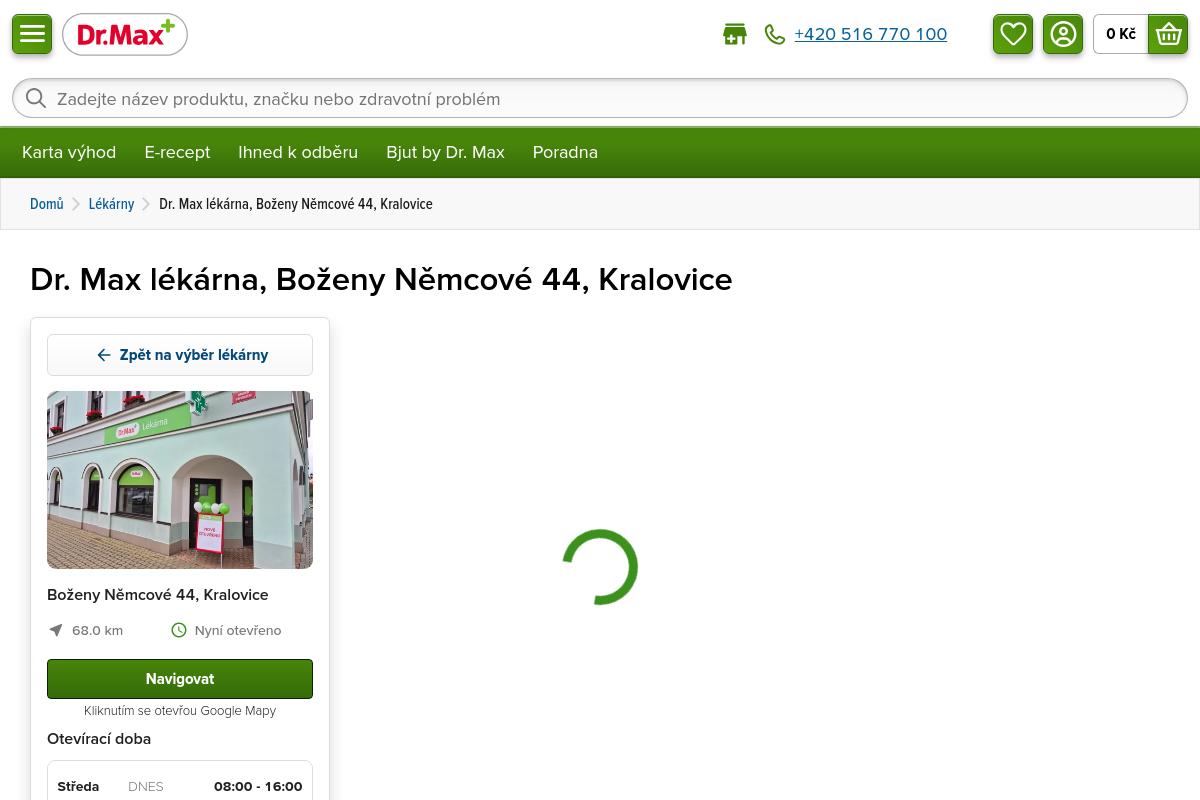The image size is (1200, 800).
Task: Click the navigation arrow distance icon
Action: [x=56, y=630]
